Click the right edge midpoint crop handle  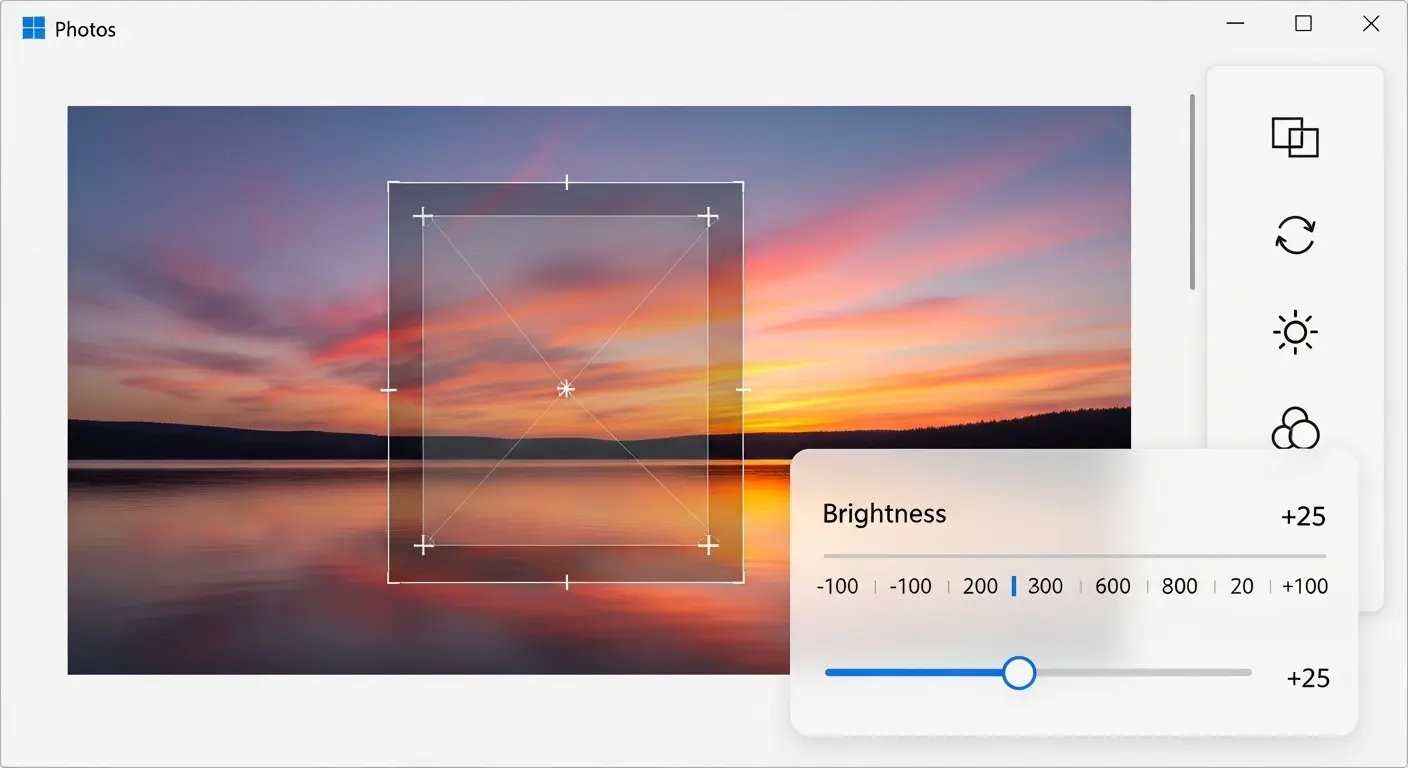tap(743, 389)
